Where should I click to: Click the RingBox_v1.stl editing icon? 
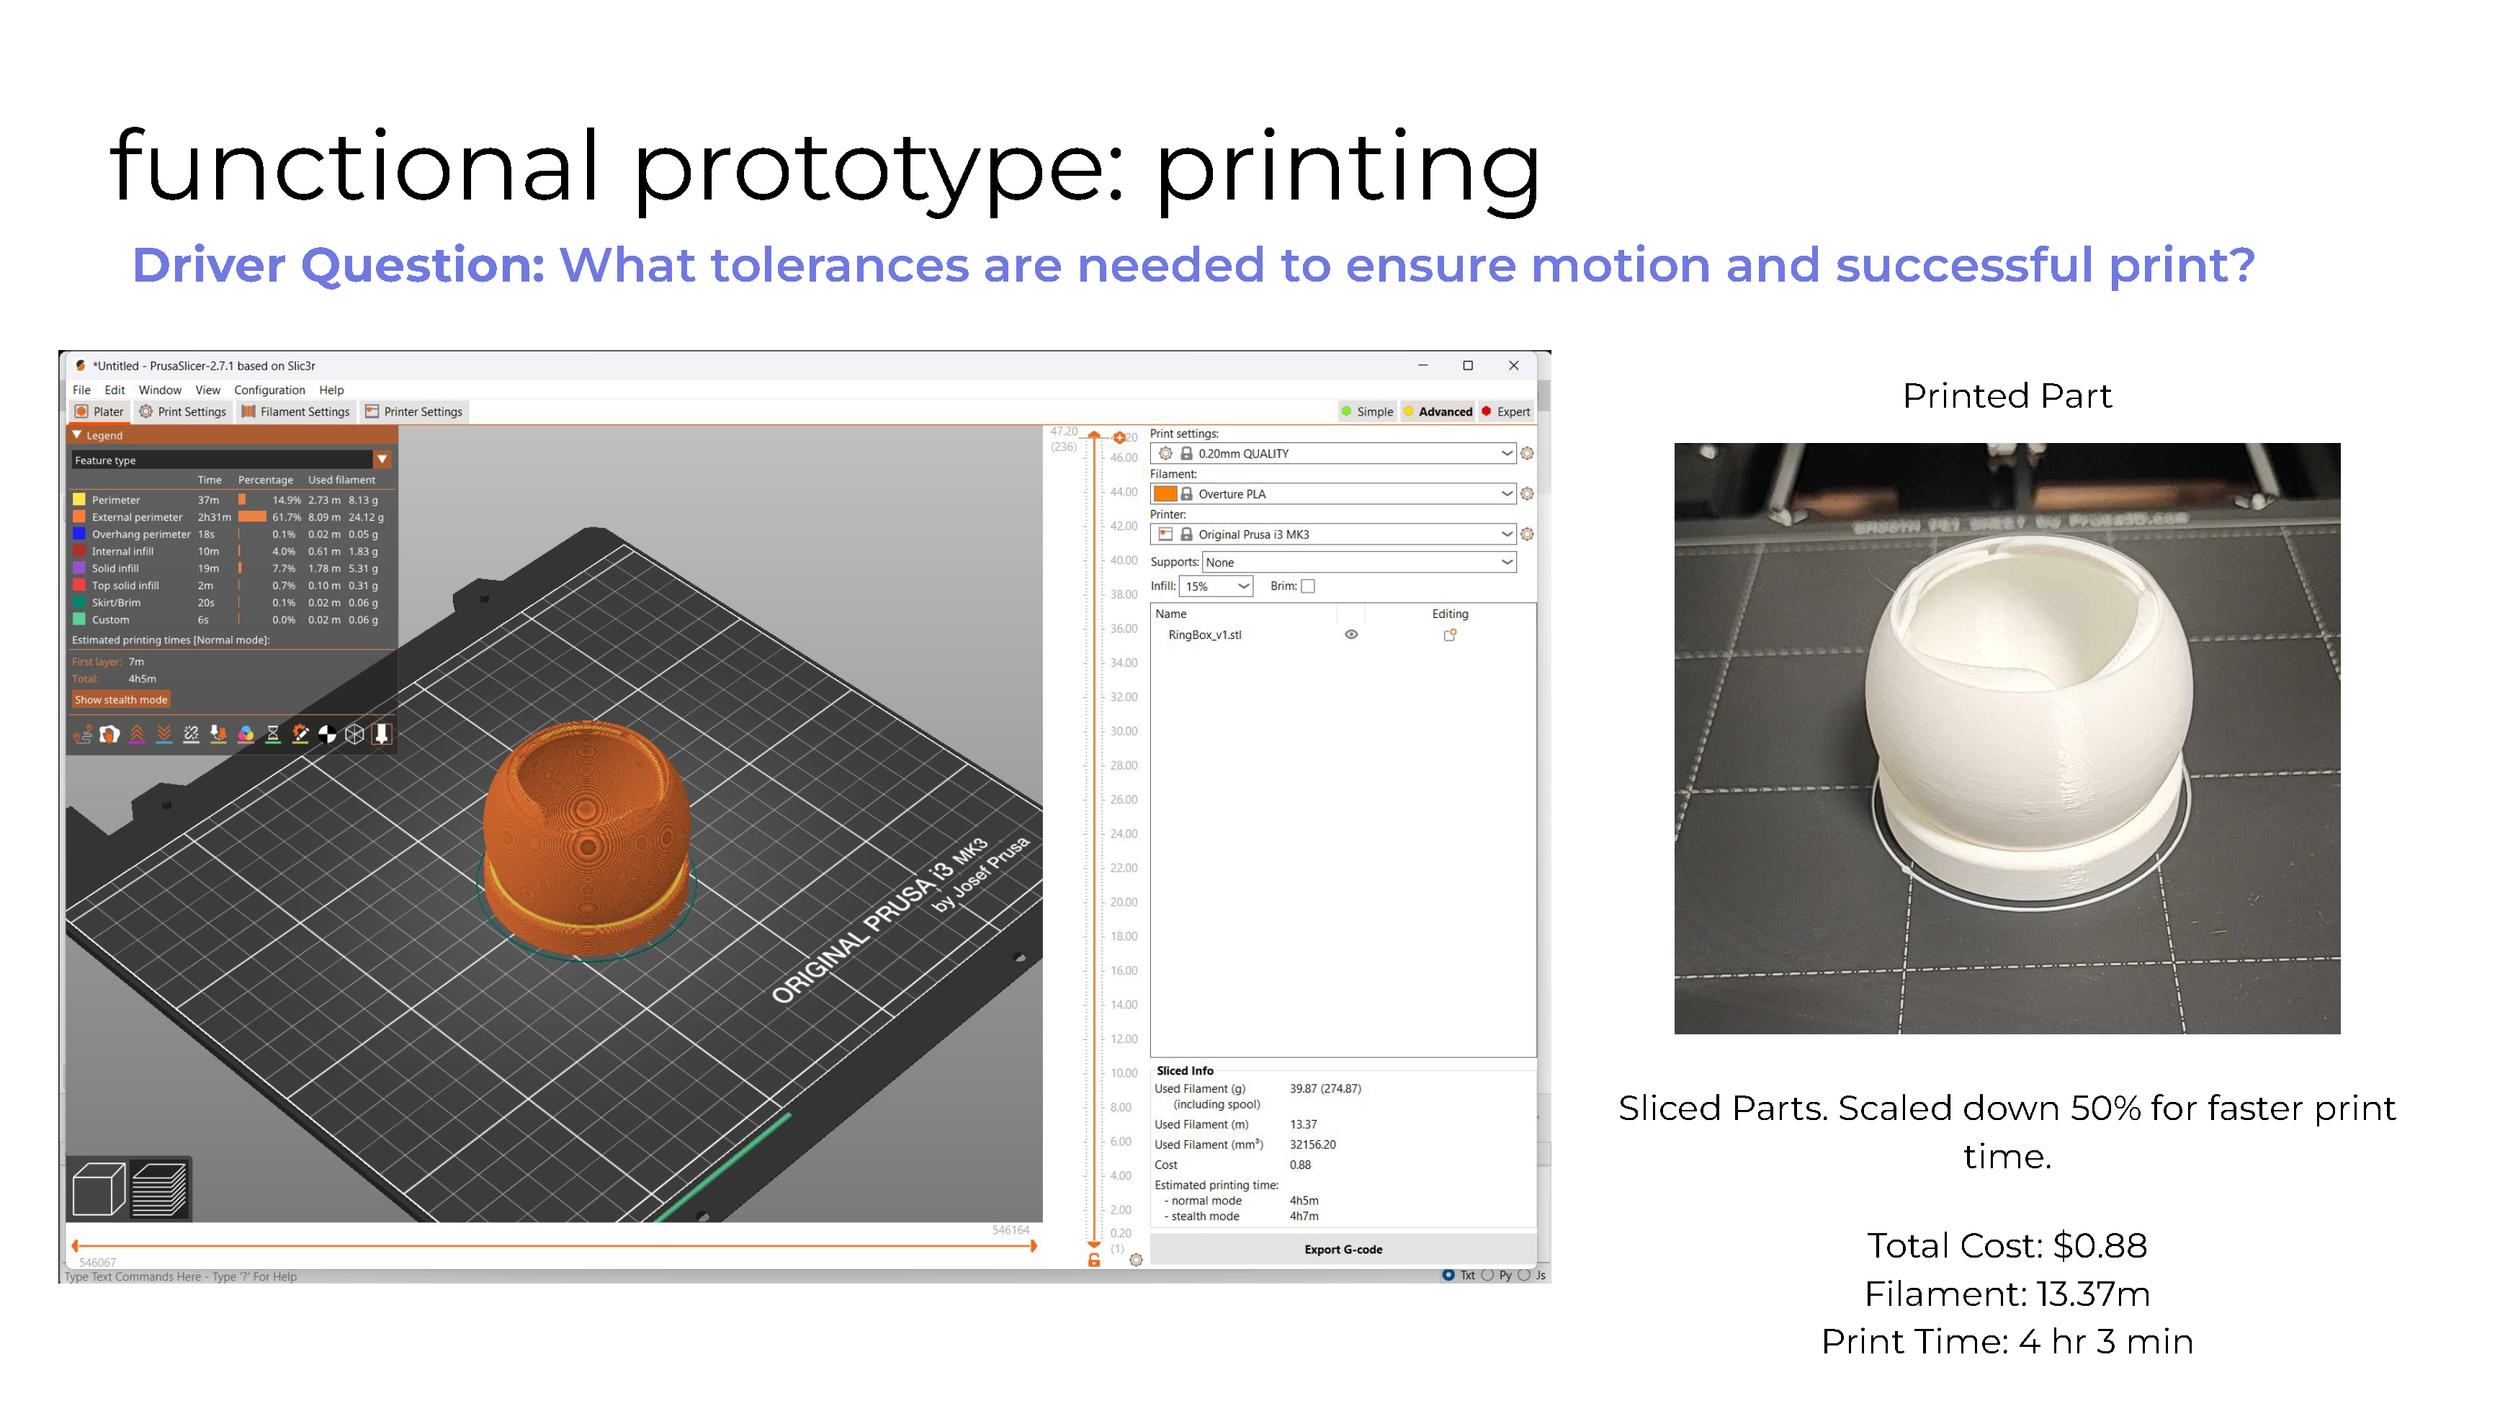(1450, 635)
